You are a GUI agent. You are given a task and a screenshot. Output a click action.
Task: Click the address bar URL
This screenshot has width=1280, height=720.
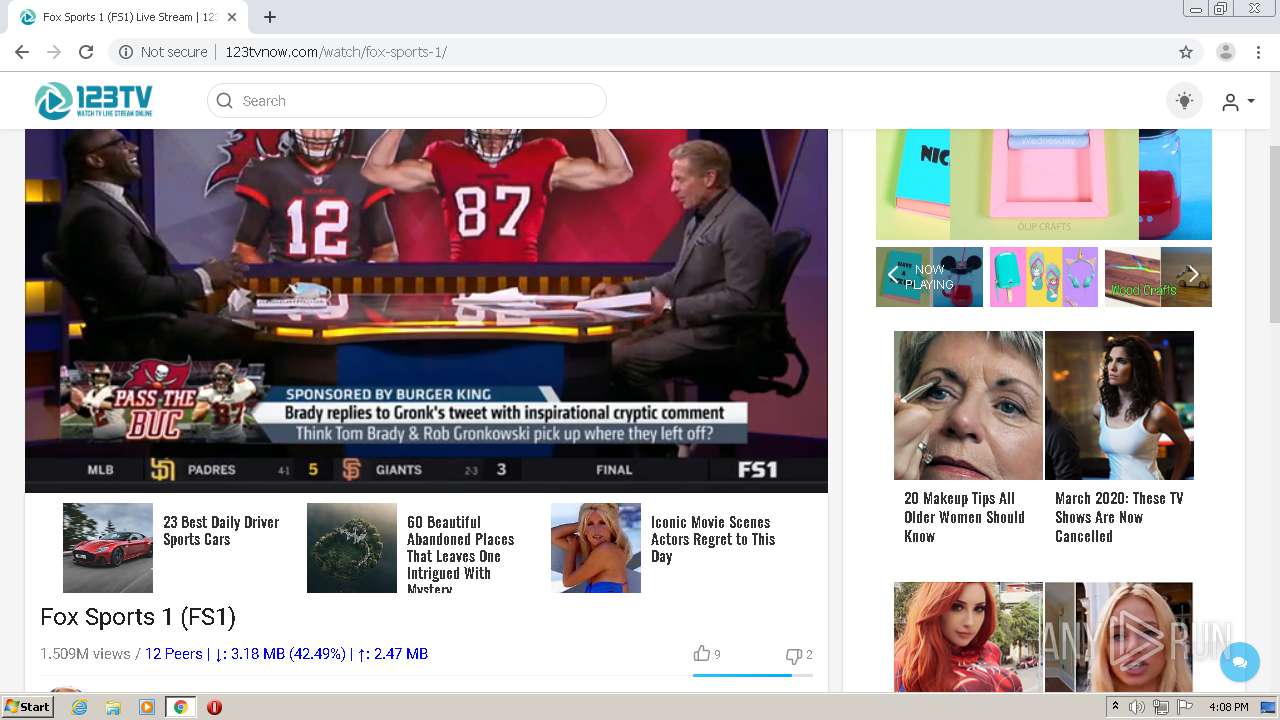tap(336, 52)
